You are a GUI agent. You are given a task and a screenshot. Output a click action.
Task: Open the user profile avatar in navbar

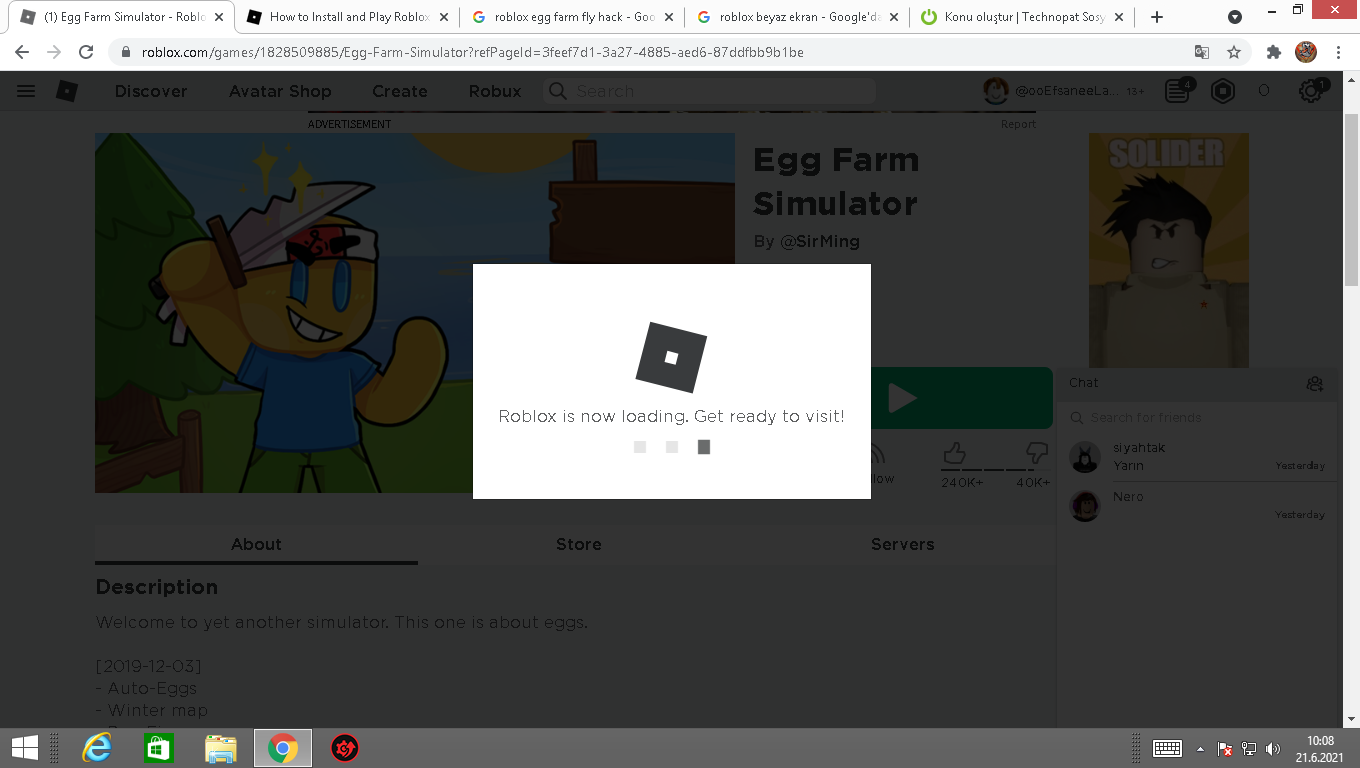(x=995, y=91)
